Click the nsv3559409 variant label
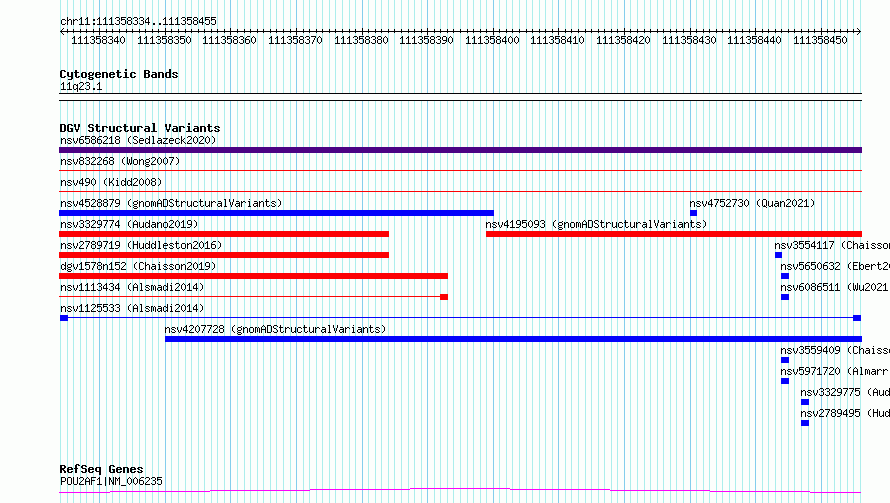This screenshot has height=503, width=890. coord(835,350)
